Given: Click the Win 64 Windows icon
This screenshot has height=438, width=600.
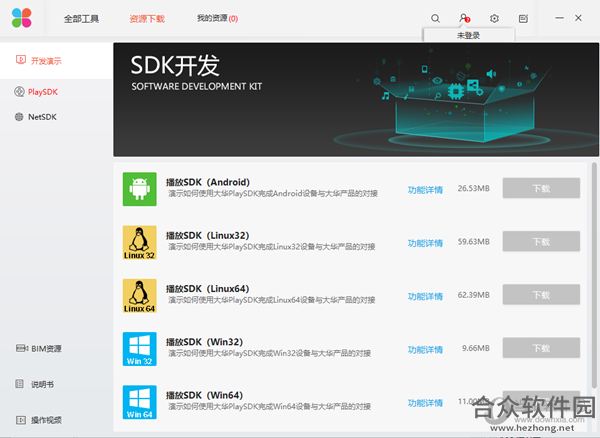Looking at the screenshot, I should (139, 402).
